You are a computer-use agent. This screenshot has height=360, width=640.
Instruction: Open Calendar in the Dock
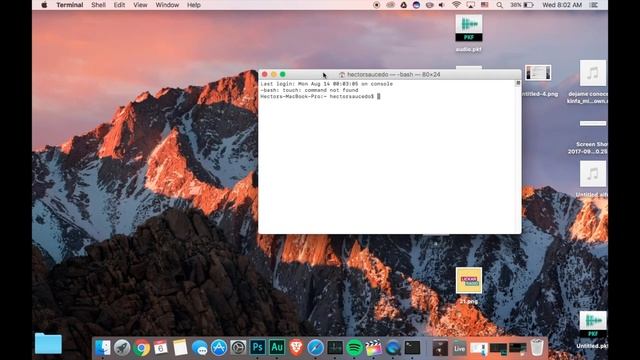point(160,348)
